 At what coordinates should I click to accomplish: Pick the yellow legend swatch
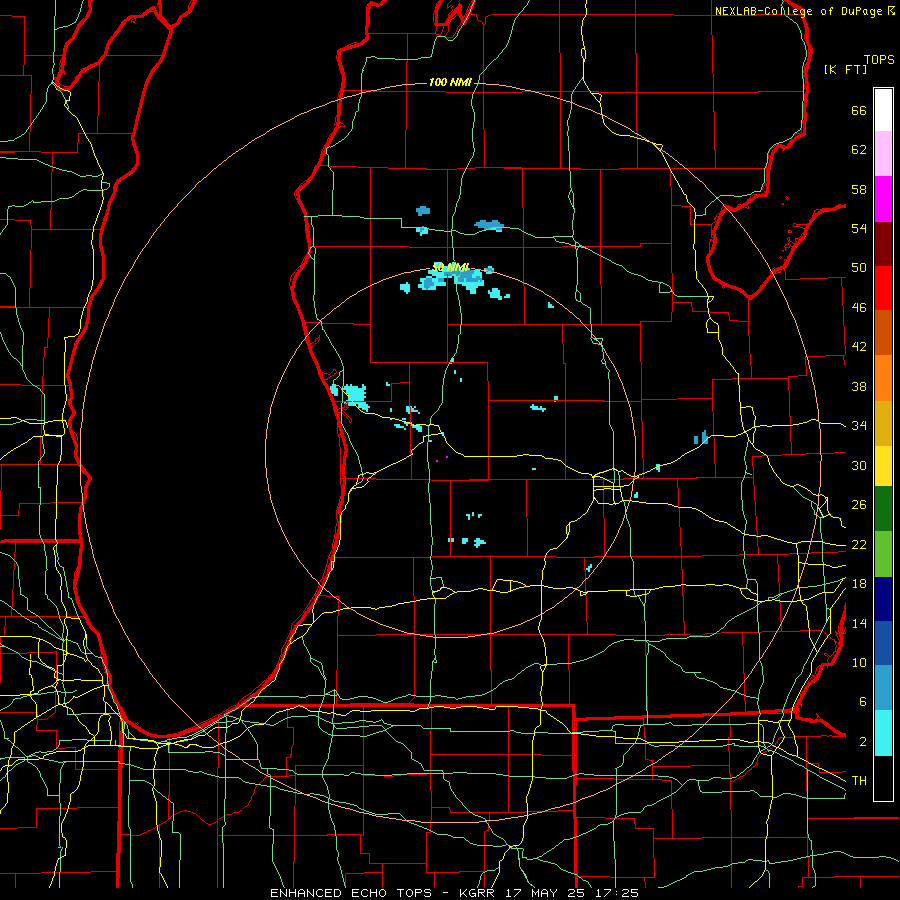(x=883, y=465)
